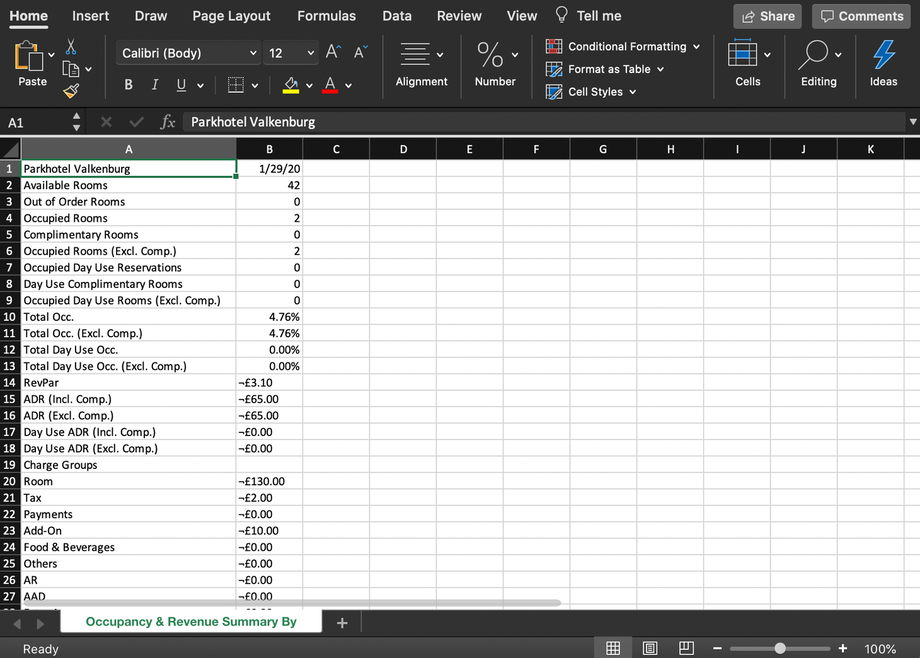Viewport: 920px width, 658px height.
Task: Click the Insert Function fx icon
Action: tap(168, 122)
